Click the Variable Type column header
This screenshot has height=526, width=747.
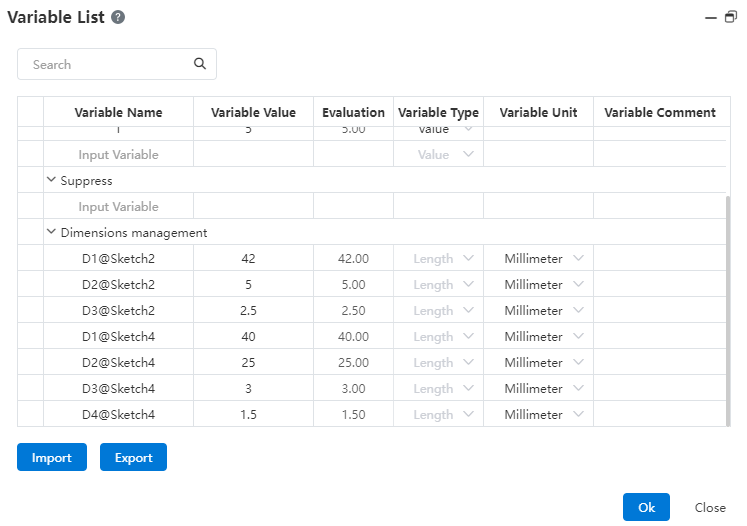438,112
